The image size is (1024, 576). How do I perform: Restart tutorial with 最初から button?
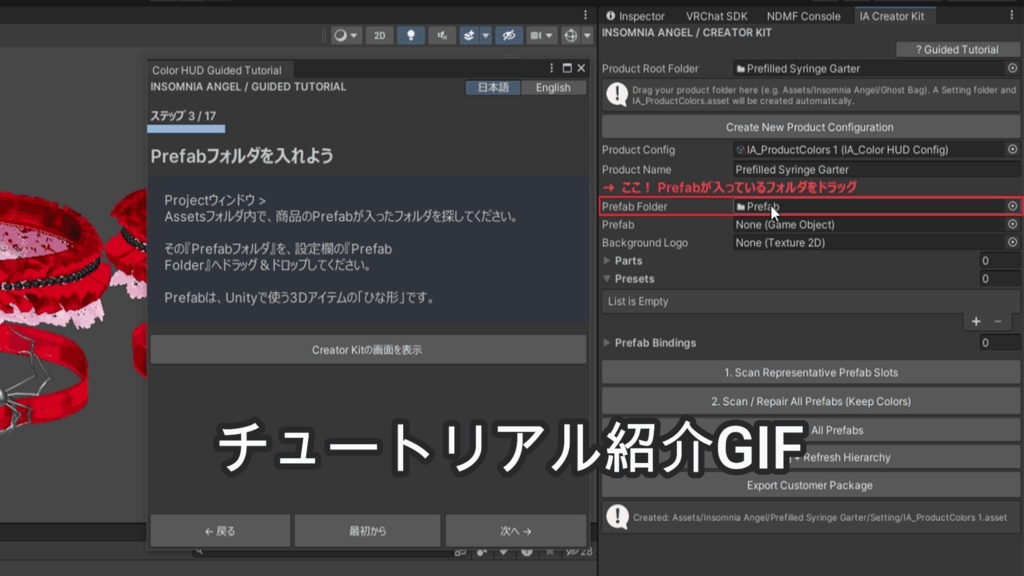(368, 531)
